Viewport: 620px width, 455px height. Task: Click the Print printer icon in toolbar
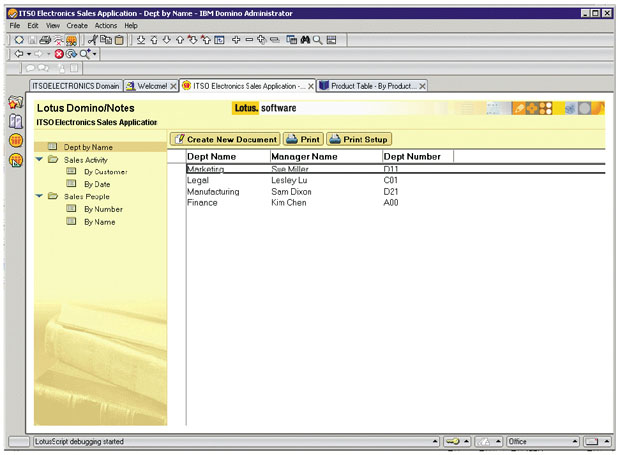pos(45,40)
